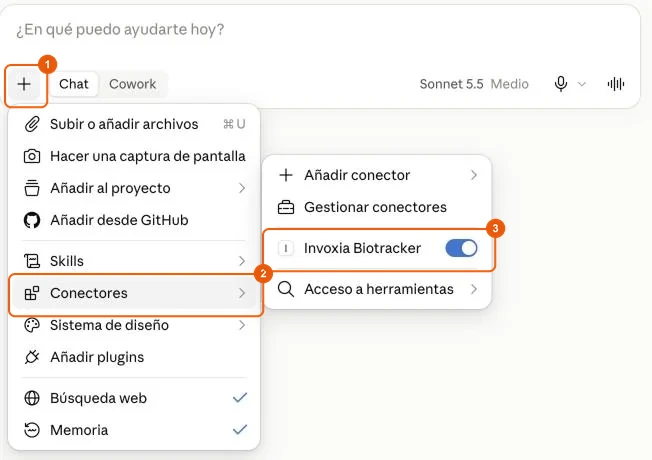This screenshot has height=460, width=652.
Task: Click the Acceso a herramientas label
Action: [379, 289]
